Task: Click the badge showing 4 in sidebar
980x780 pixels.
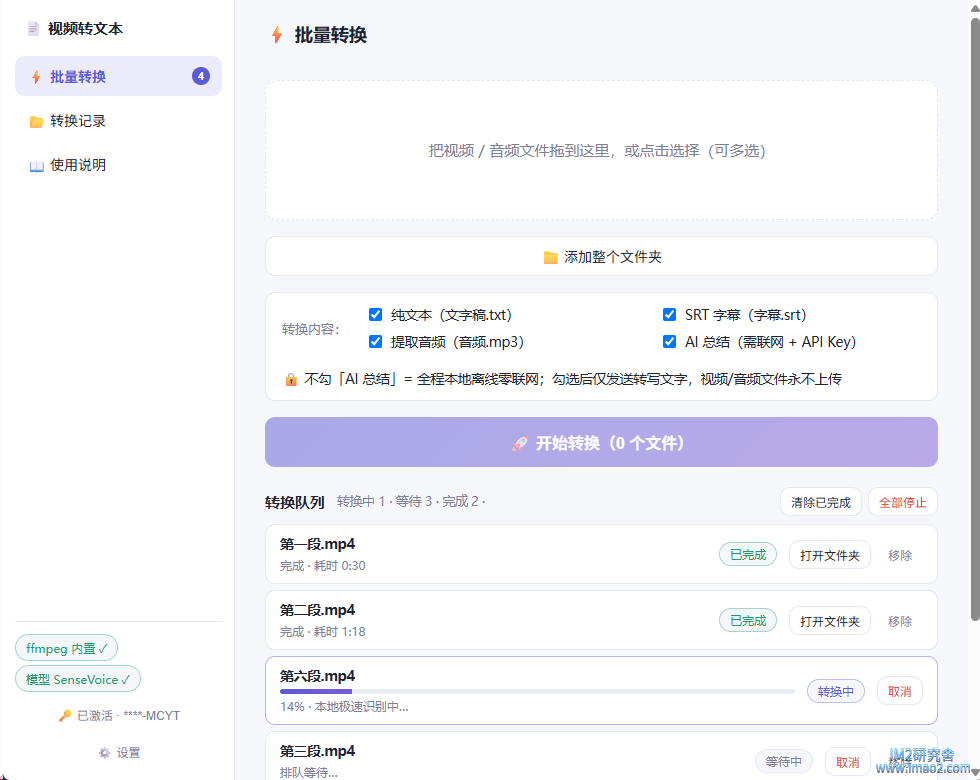Action: [201, 76]
